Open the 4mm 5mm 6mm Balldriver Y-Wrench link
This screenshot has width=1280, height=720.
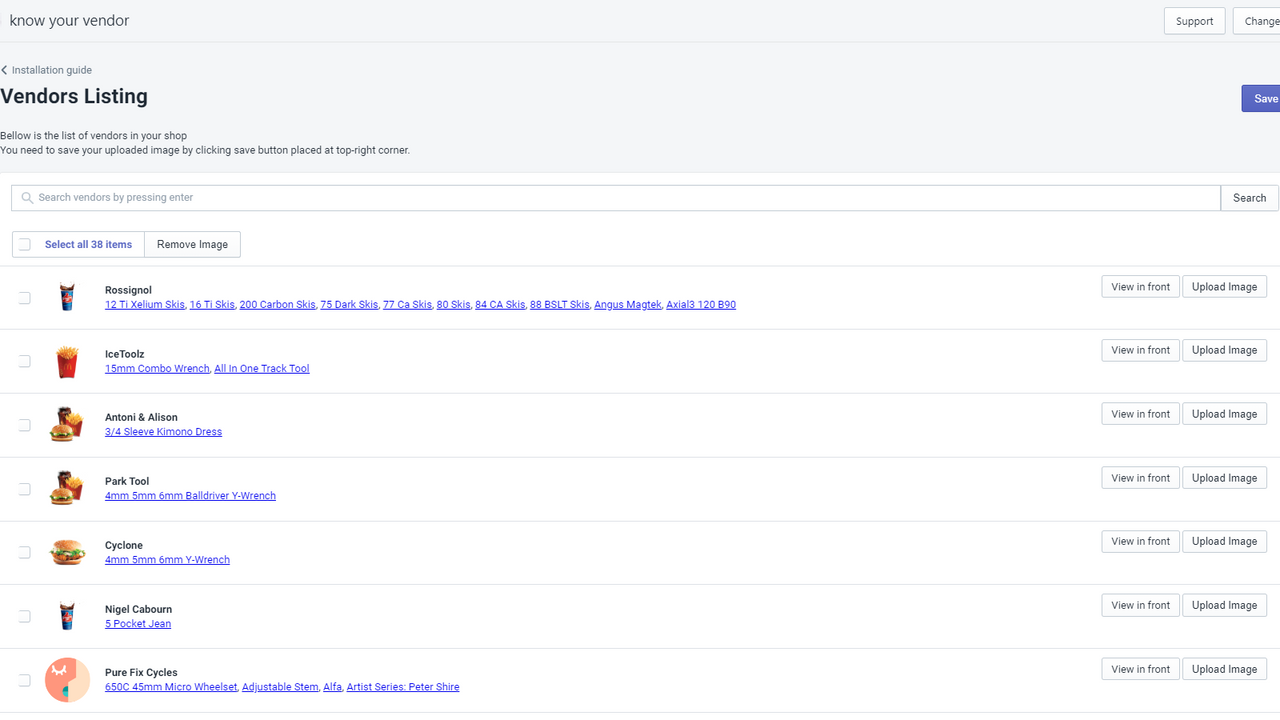(x=190, y=496)
